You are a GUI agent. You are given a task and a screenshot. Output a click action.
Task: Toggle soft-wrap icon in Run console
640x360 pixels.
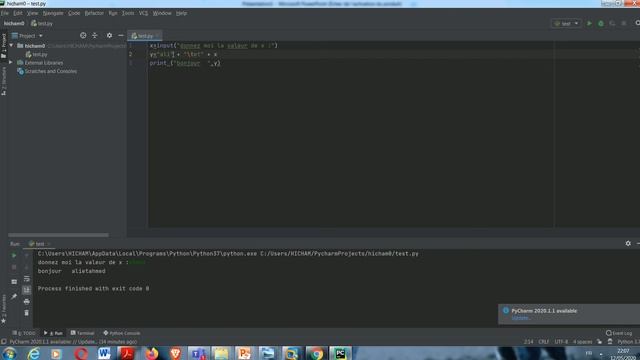(x=27, y=279)
